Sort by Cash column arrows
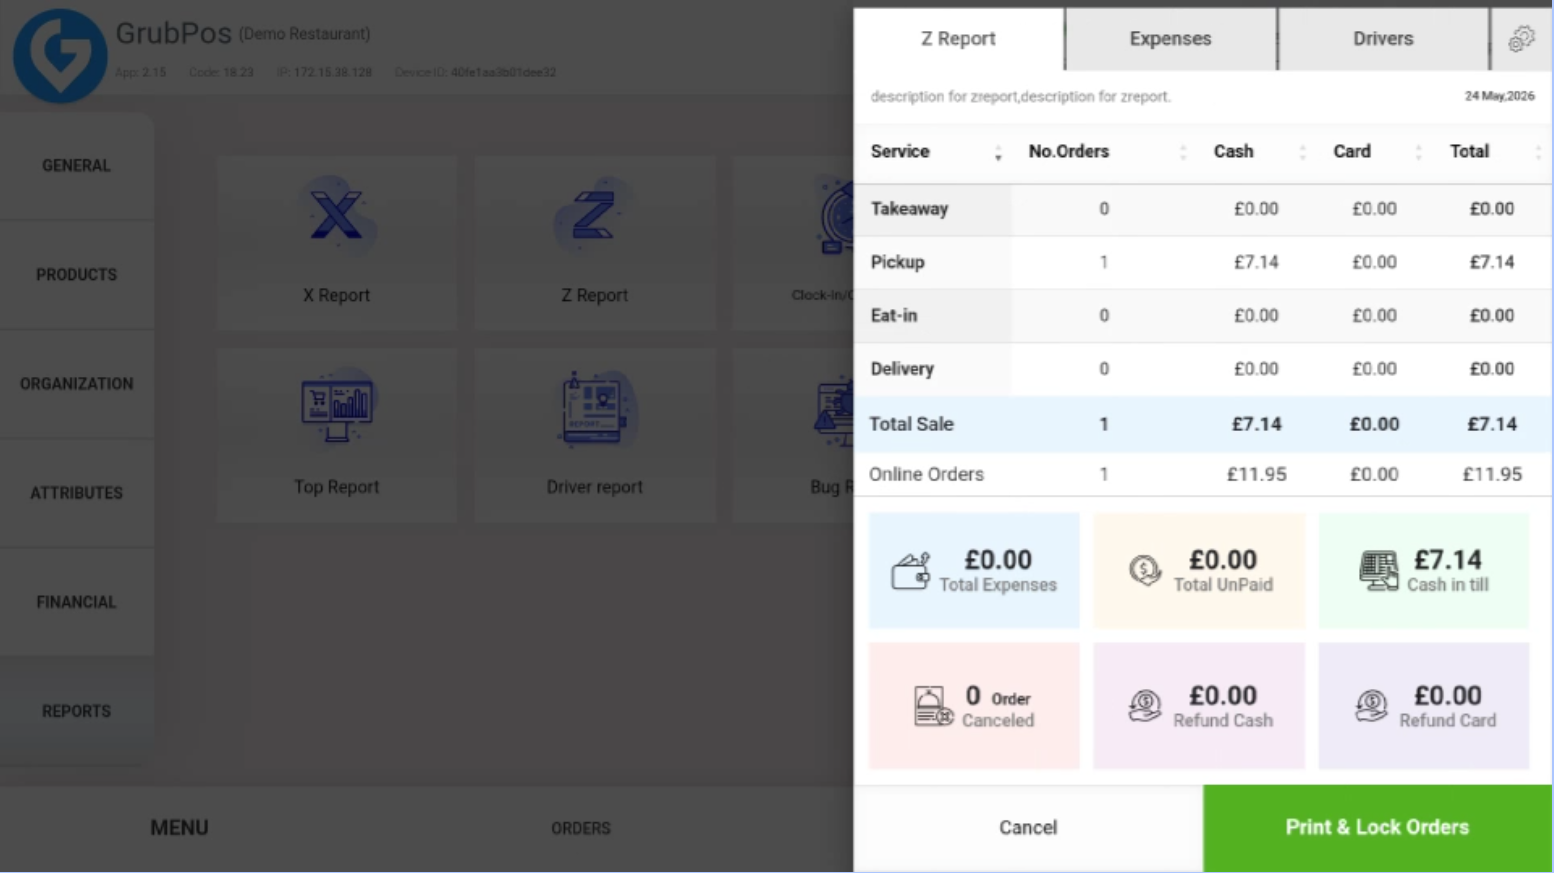This screenshot has width=1554, height=873. tap(1302, 153)
